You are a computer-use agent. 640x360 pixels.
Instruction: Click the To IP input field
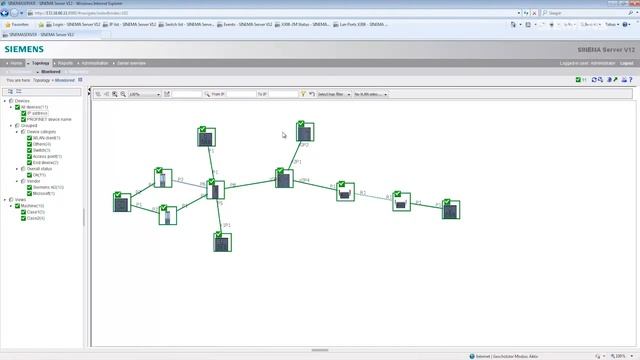pyautogui.click(x=283, y=94)
